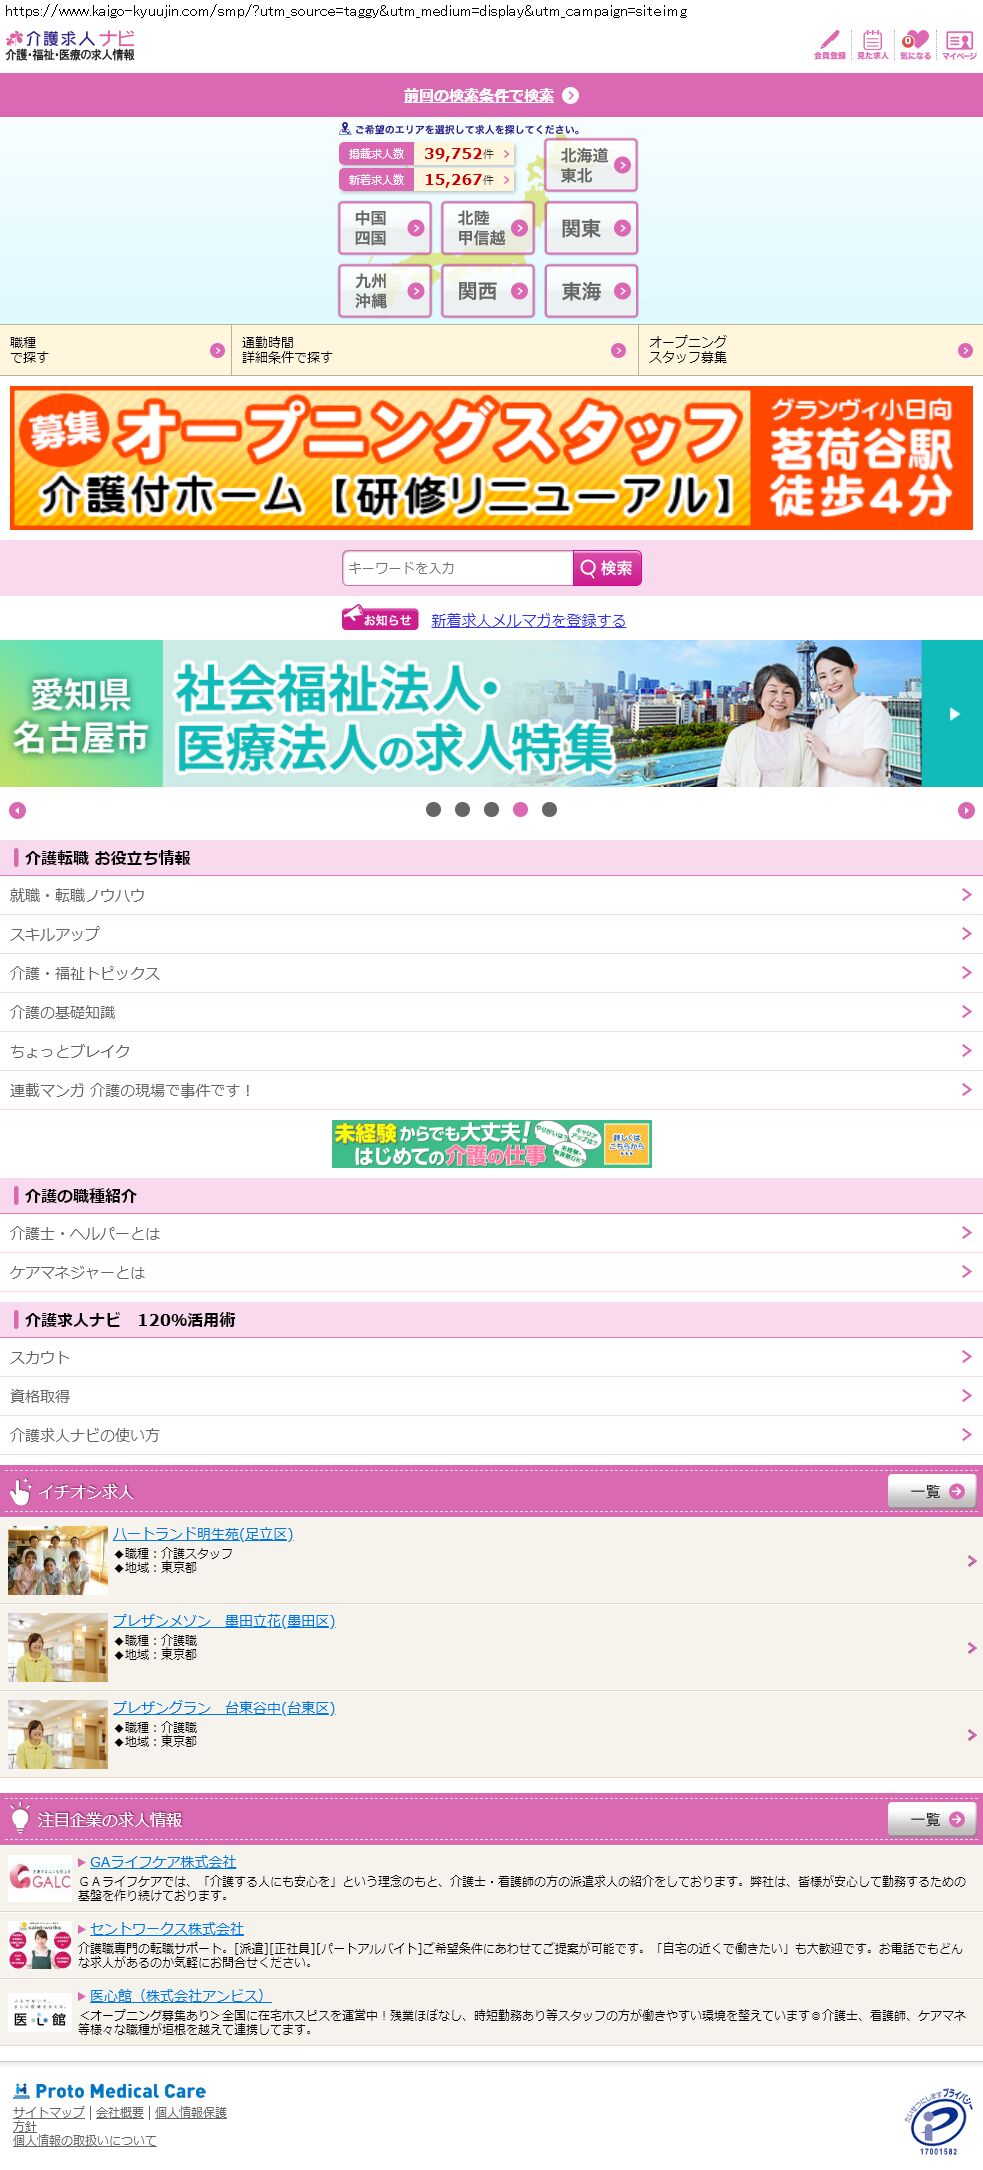
Task: Open the 会員登録 pencil icon
Action: point(829,44)
